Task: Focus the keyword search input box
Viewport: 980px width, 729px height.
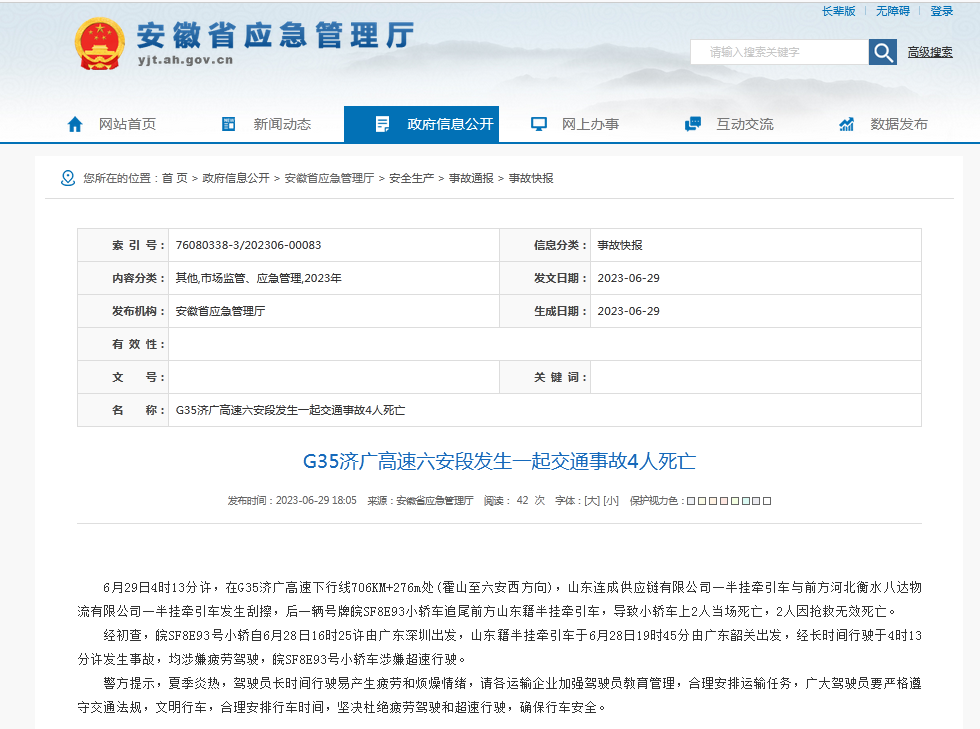Action: [780, 52]
